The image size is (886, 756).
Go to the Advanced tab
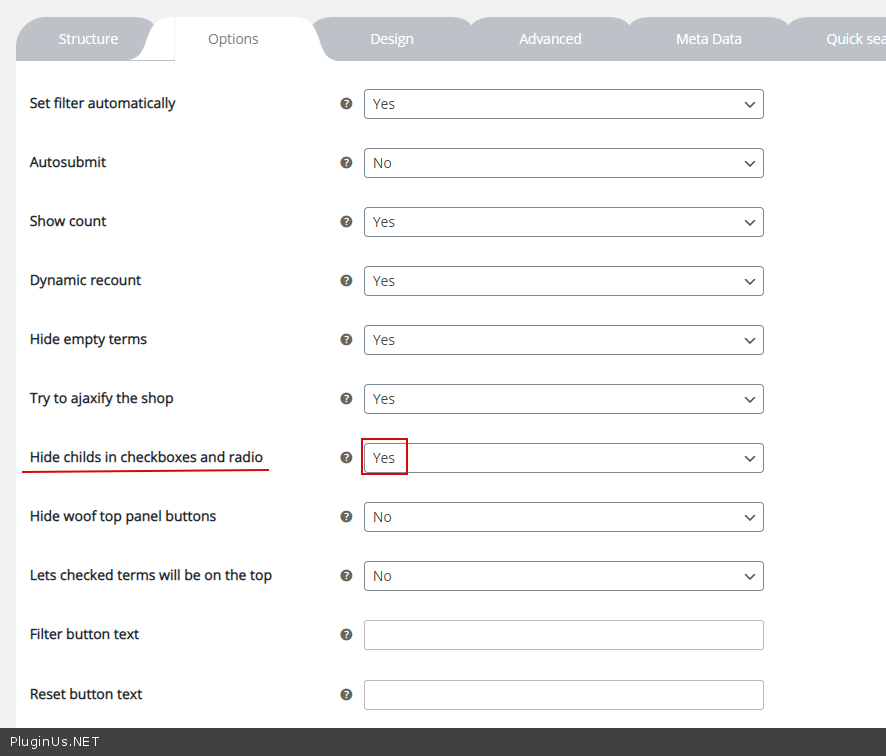550,39
